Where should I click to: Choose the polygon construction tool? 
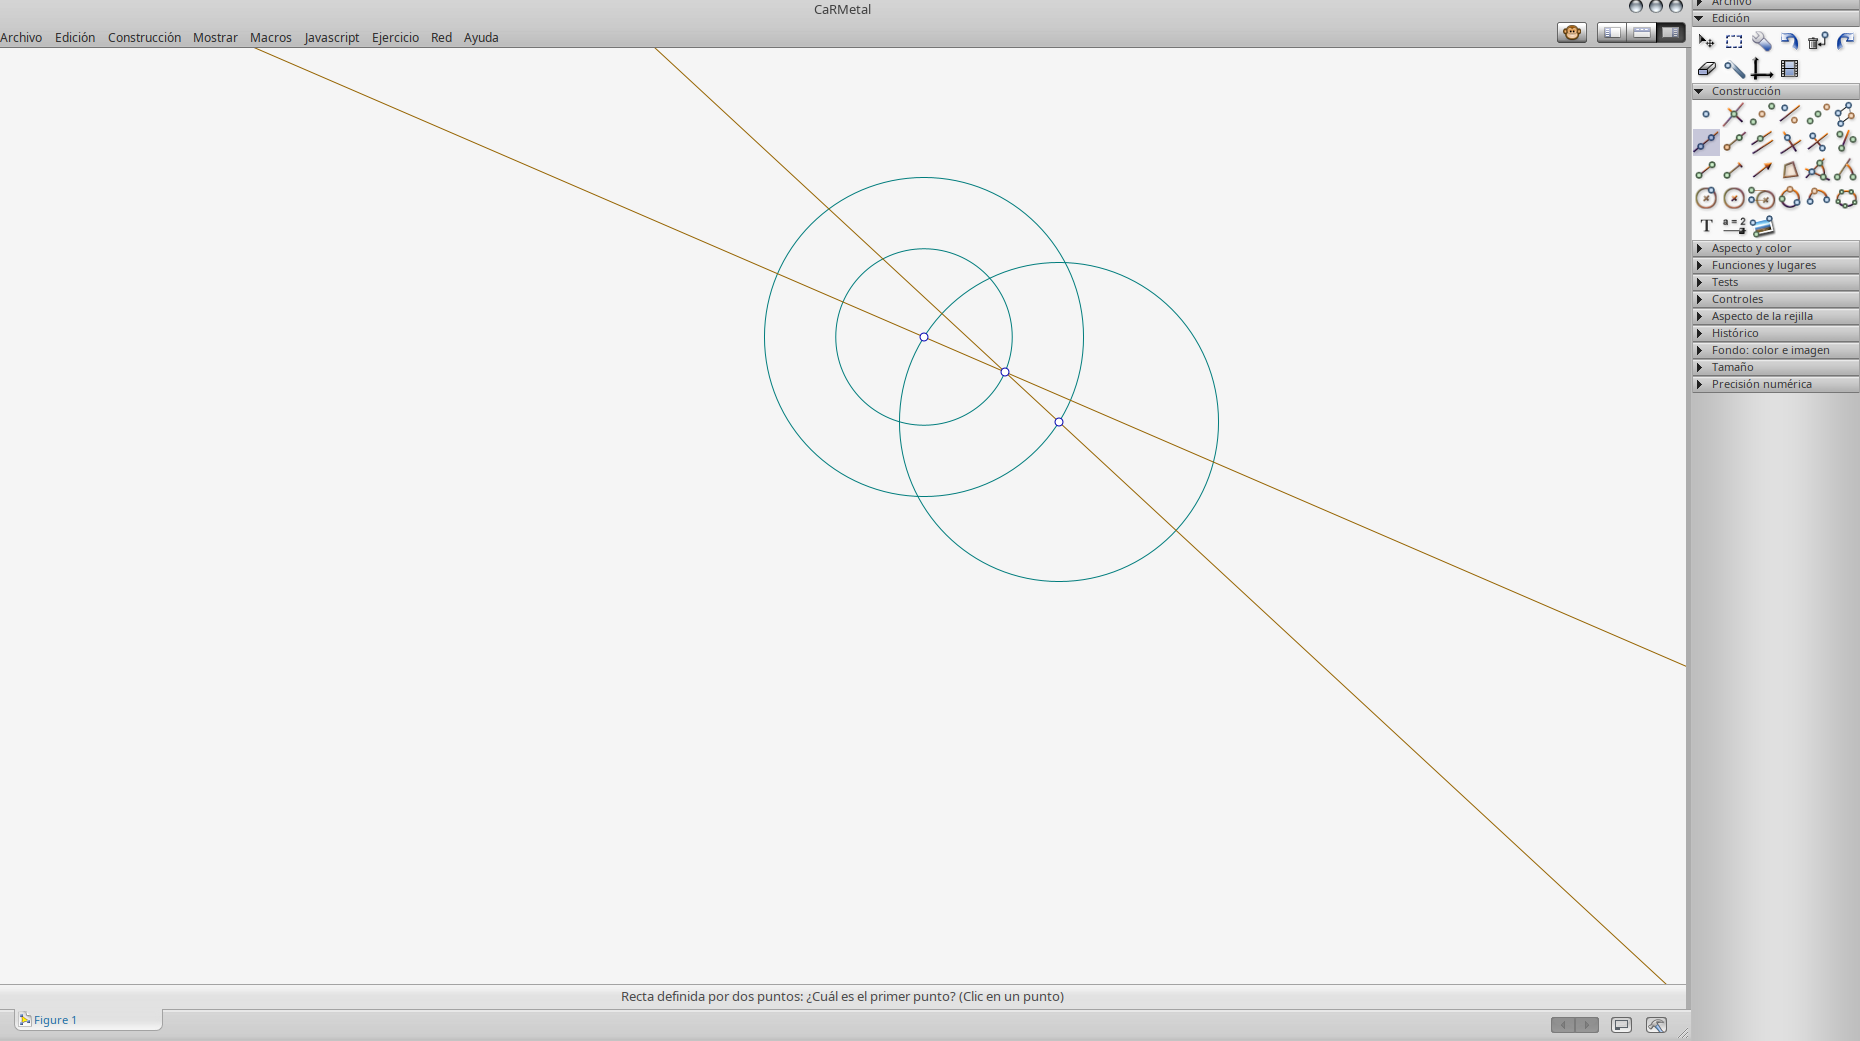pyautogui.click(x=1790, y=170)
